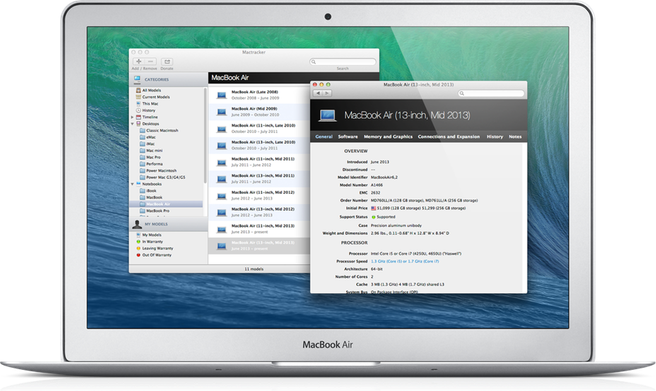Go forward using detail window's forward arrow

(x=327, y=93)
